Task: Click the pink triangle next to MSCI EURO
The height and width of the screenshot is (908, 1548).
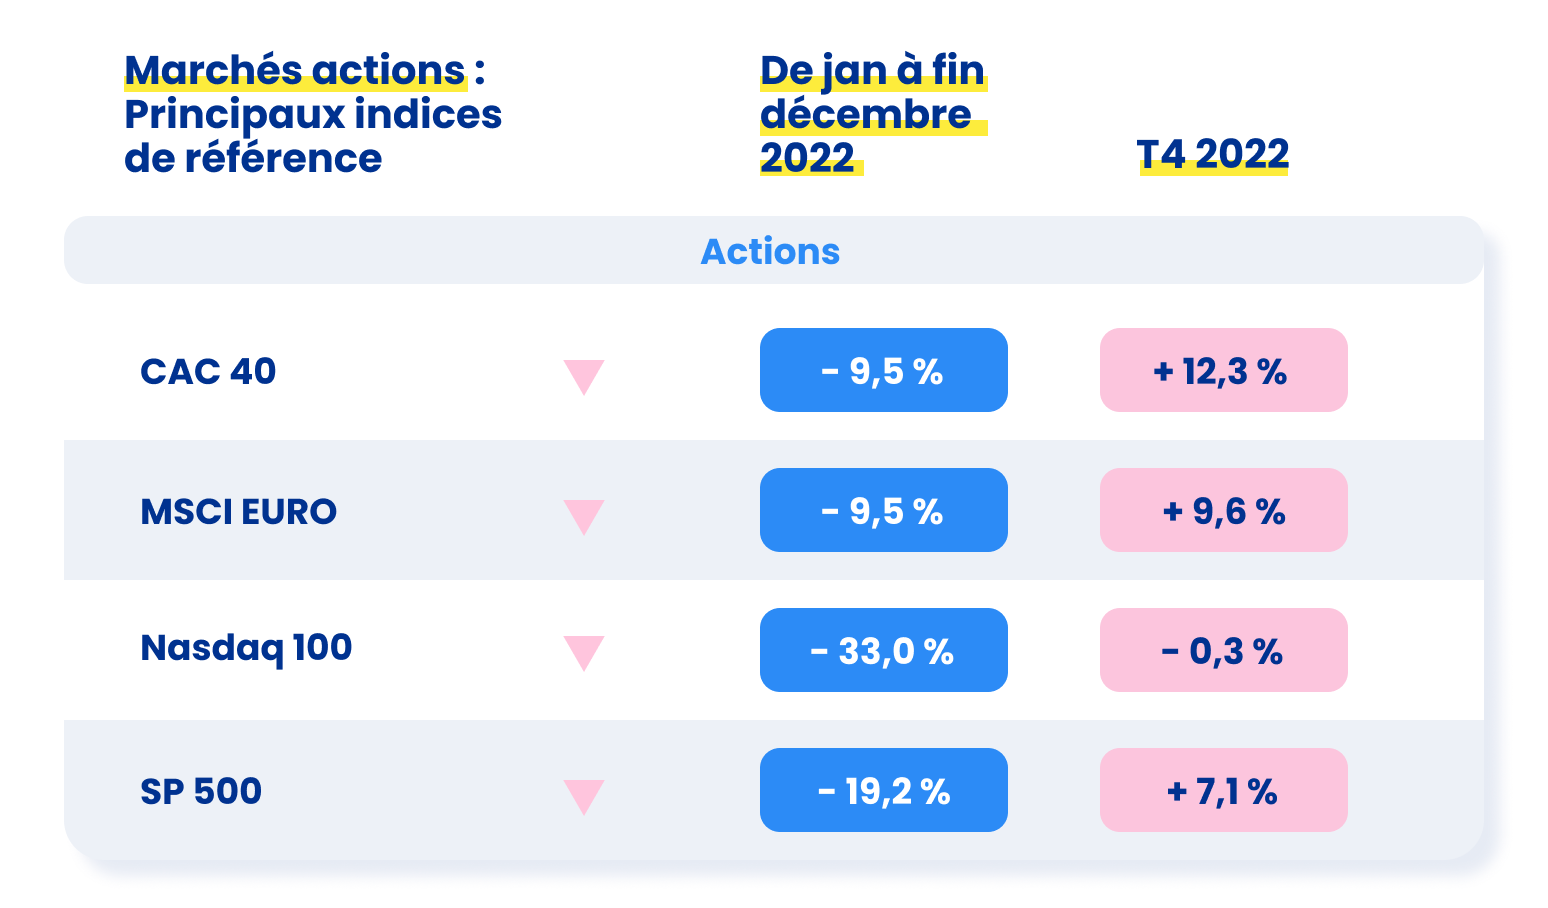Action: [x=584, y=515]
